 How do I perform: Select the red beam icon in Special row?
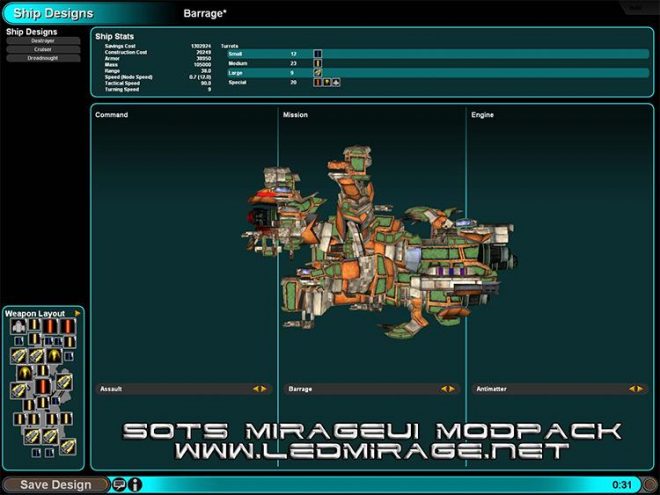[318, 82]
